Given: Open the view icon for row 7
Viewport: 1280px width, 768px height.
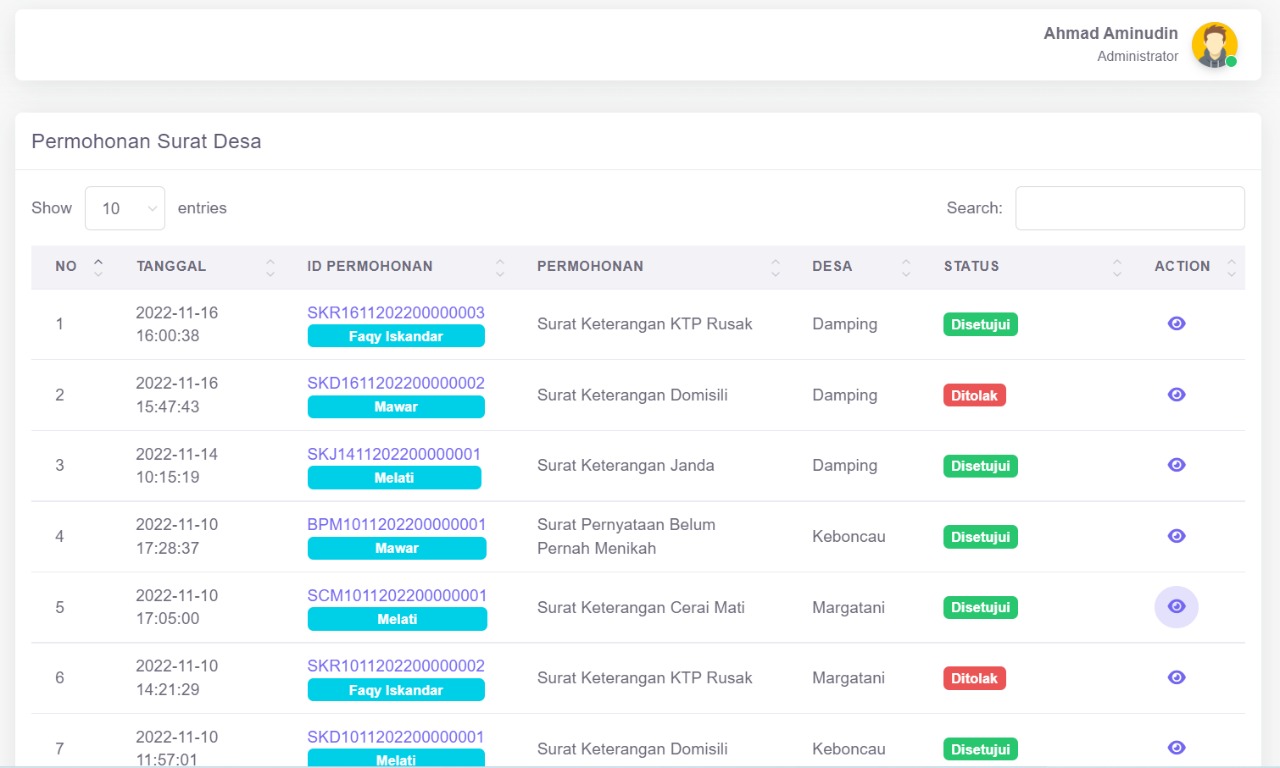Looking at the screenshot, I should pyautogui.click(x=1176, y=748).
